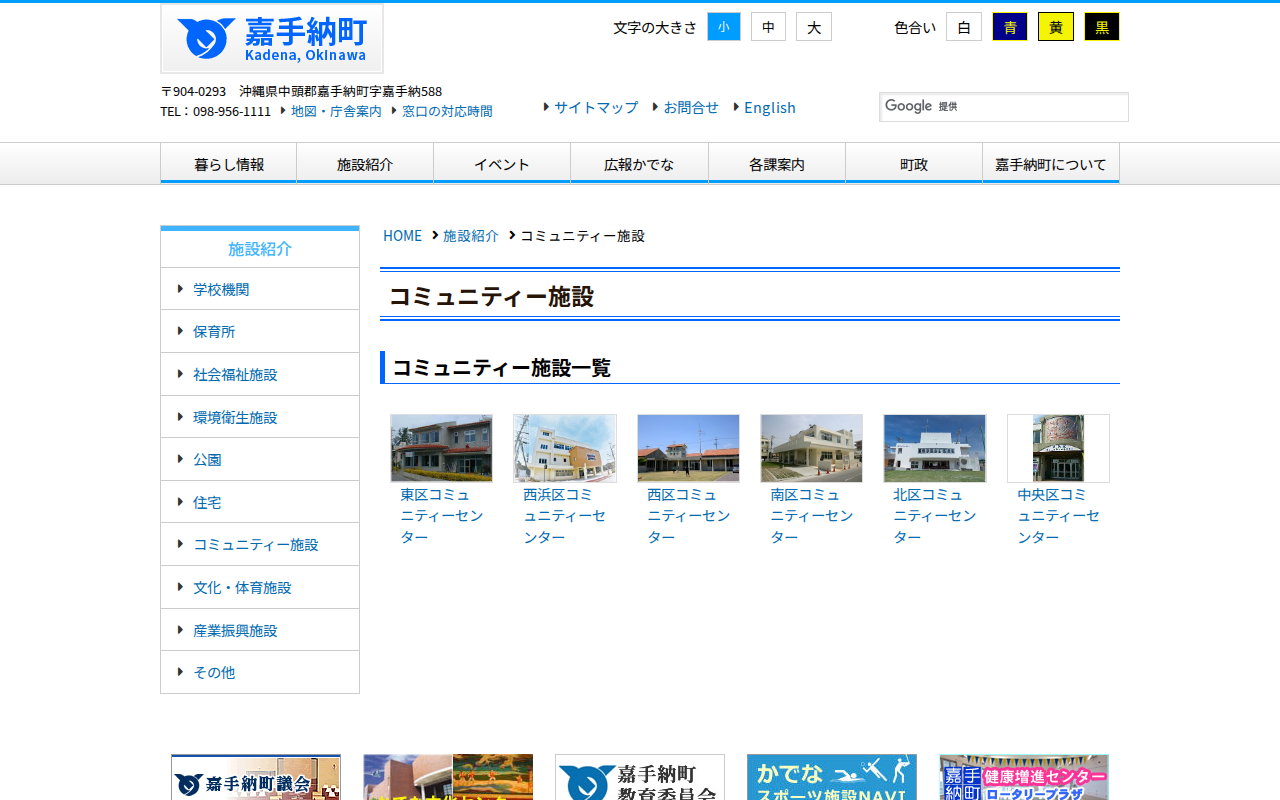Open the イベント menu
The image size is (1280, 800).
502,162
